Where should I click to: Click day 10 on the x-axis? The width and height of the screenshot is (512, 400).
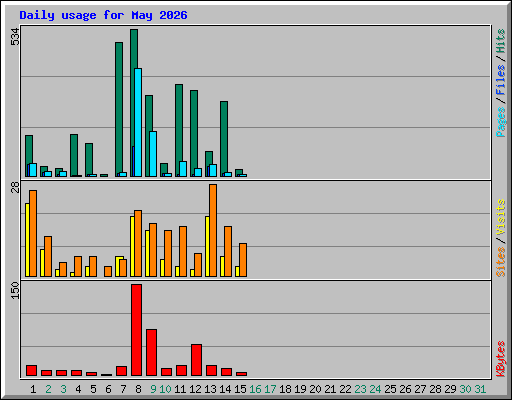pos(165,389)
